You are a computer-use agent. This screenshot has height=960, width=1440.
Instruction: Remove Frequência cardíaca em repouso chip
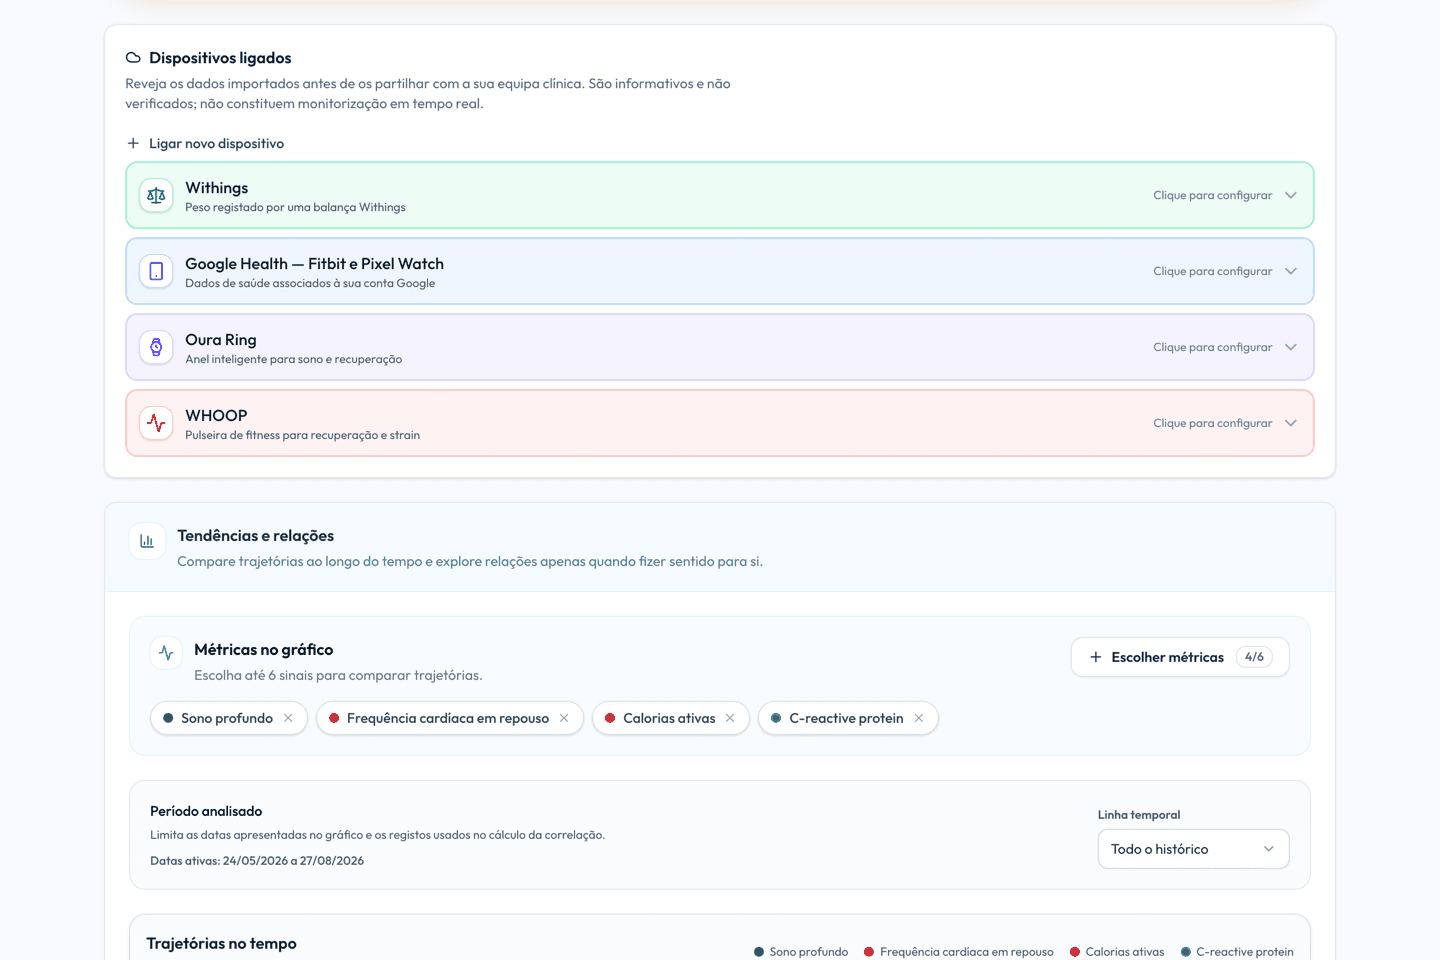point(564,718)
